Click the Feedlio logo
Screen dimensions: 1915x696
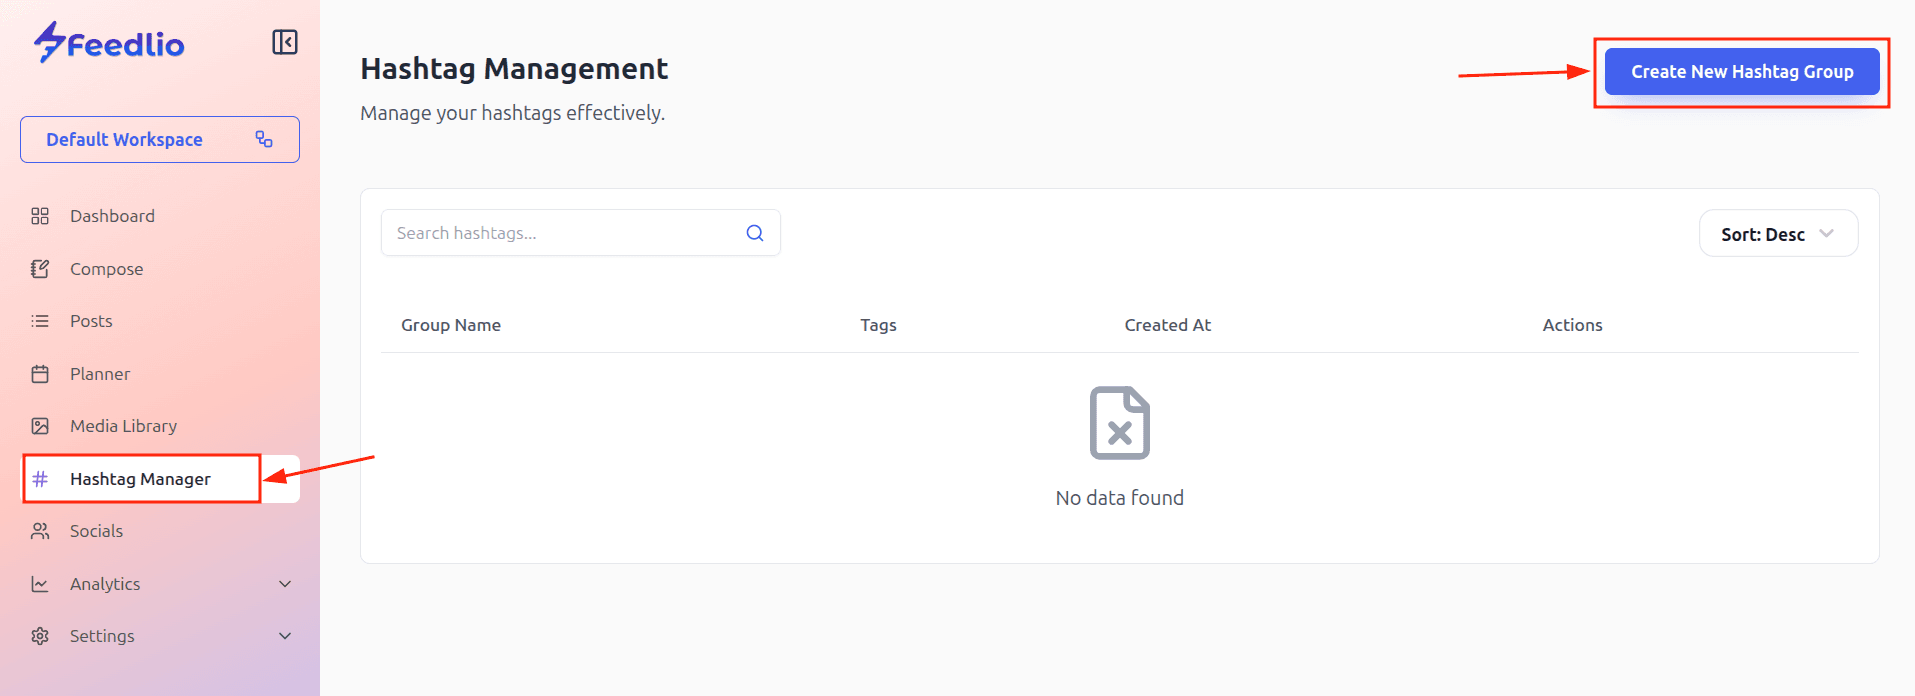[109, 43]
